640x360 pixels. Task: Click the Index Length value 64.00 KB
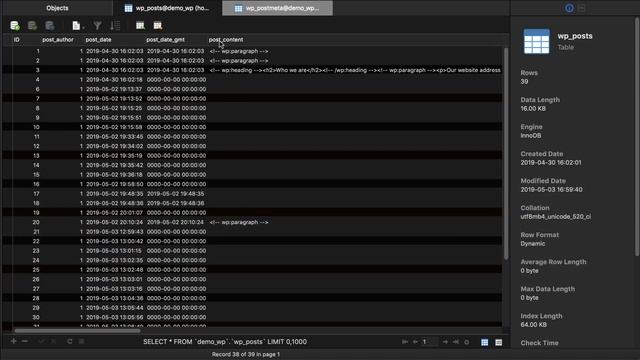[533, 325]
